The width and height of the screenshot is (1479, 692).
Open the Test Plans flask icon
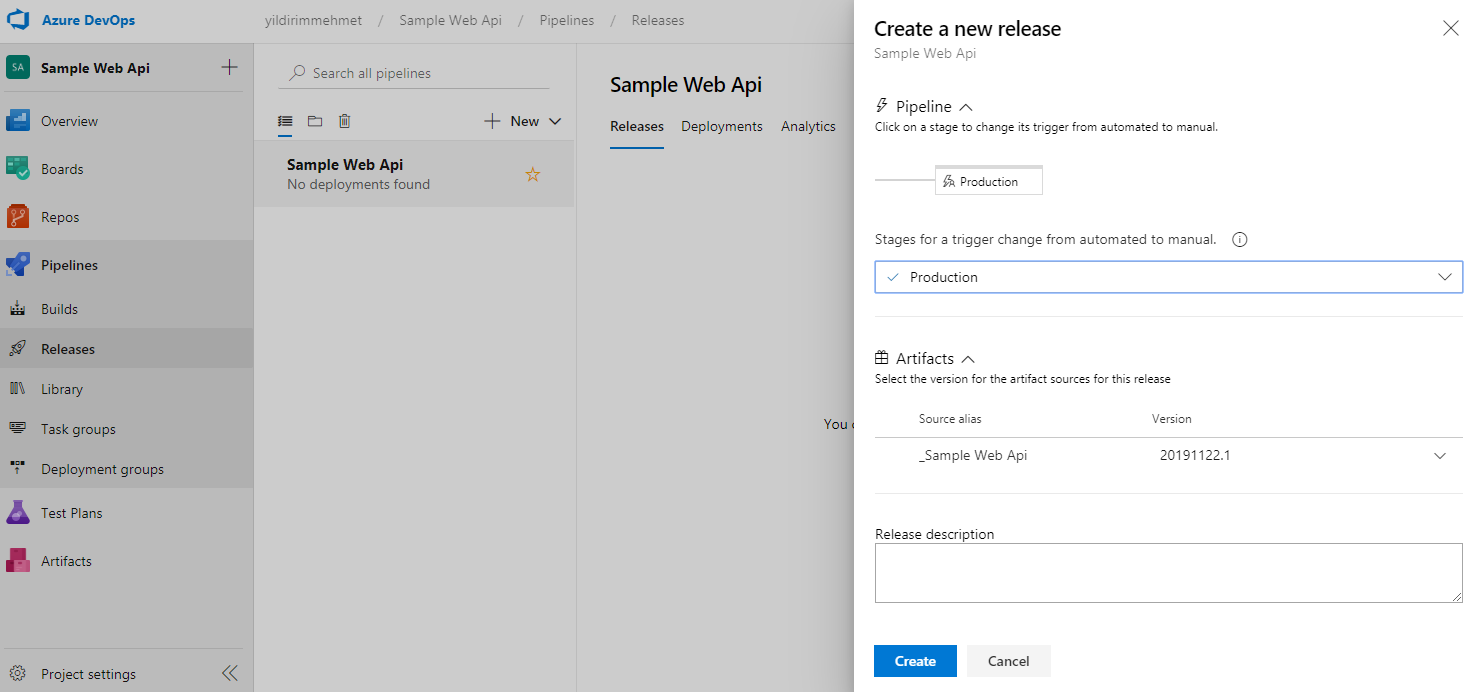pyautogui.click(x=18, y=513)
